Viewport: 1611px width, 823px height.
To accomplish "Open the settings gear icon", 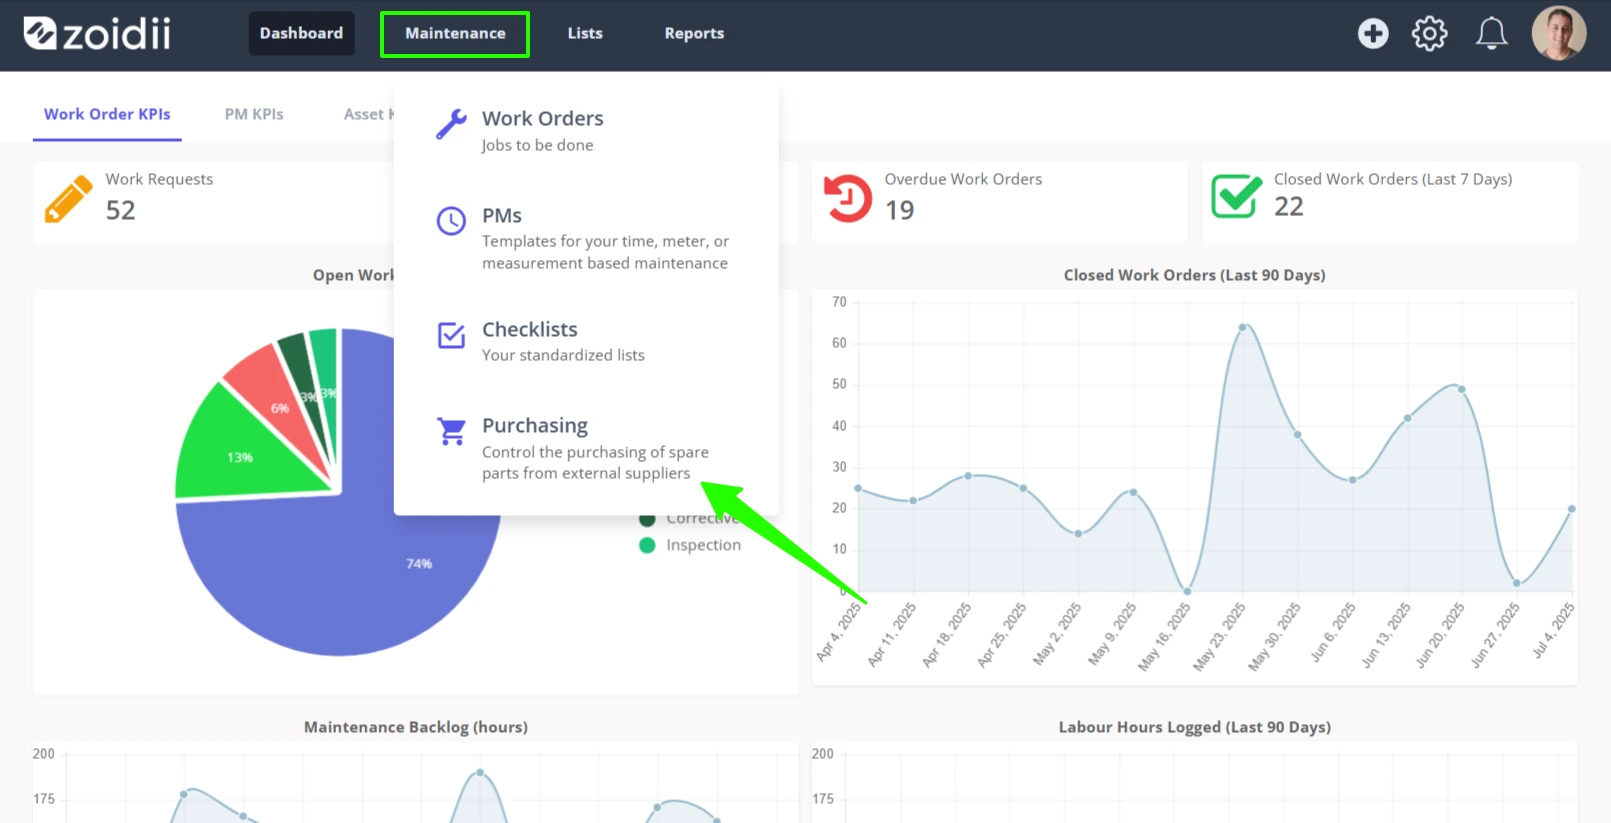I will coord(1429,33).
